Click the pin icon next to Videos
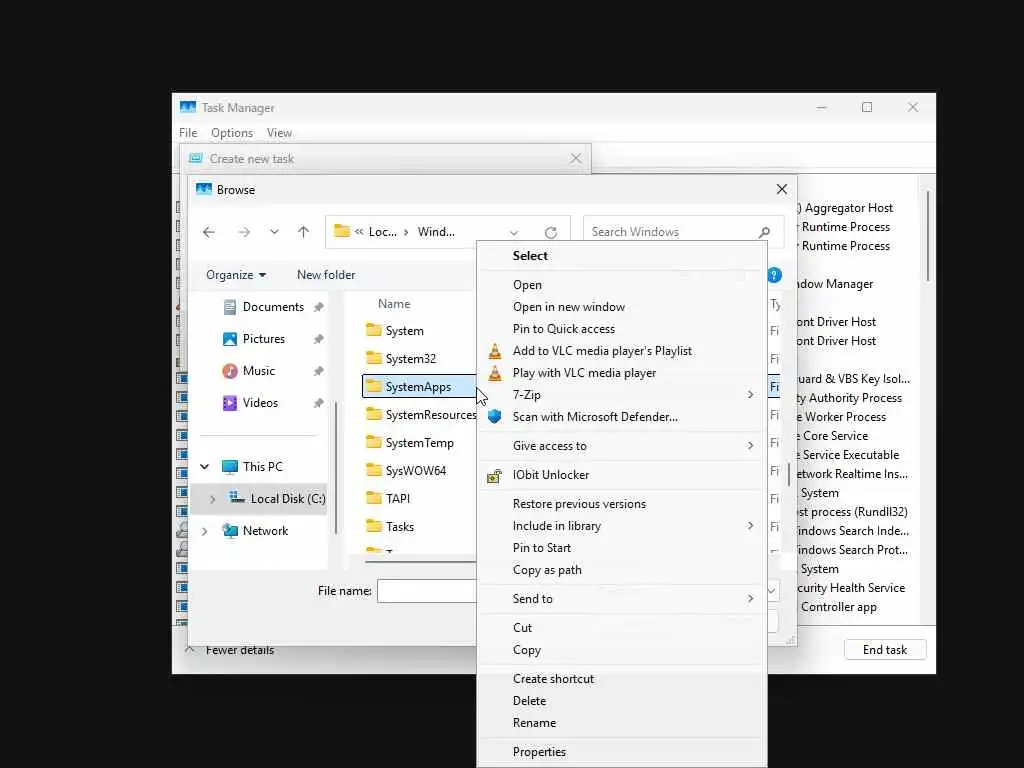This screenshot has width=1024, height=768. [319, 403]
